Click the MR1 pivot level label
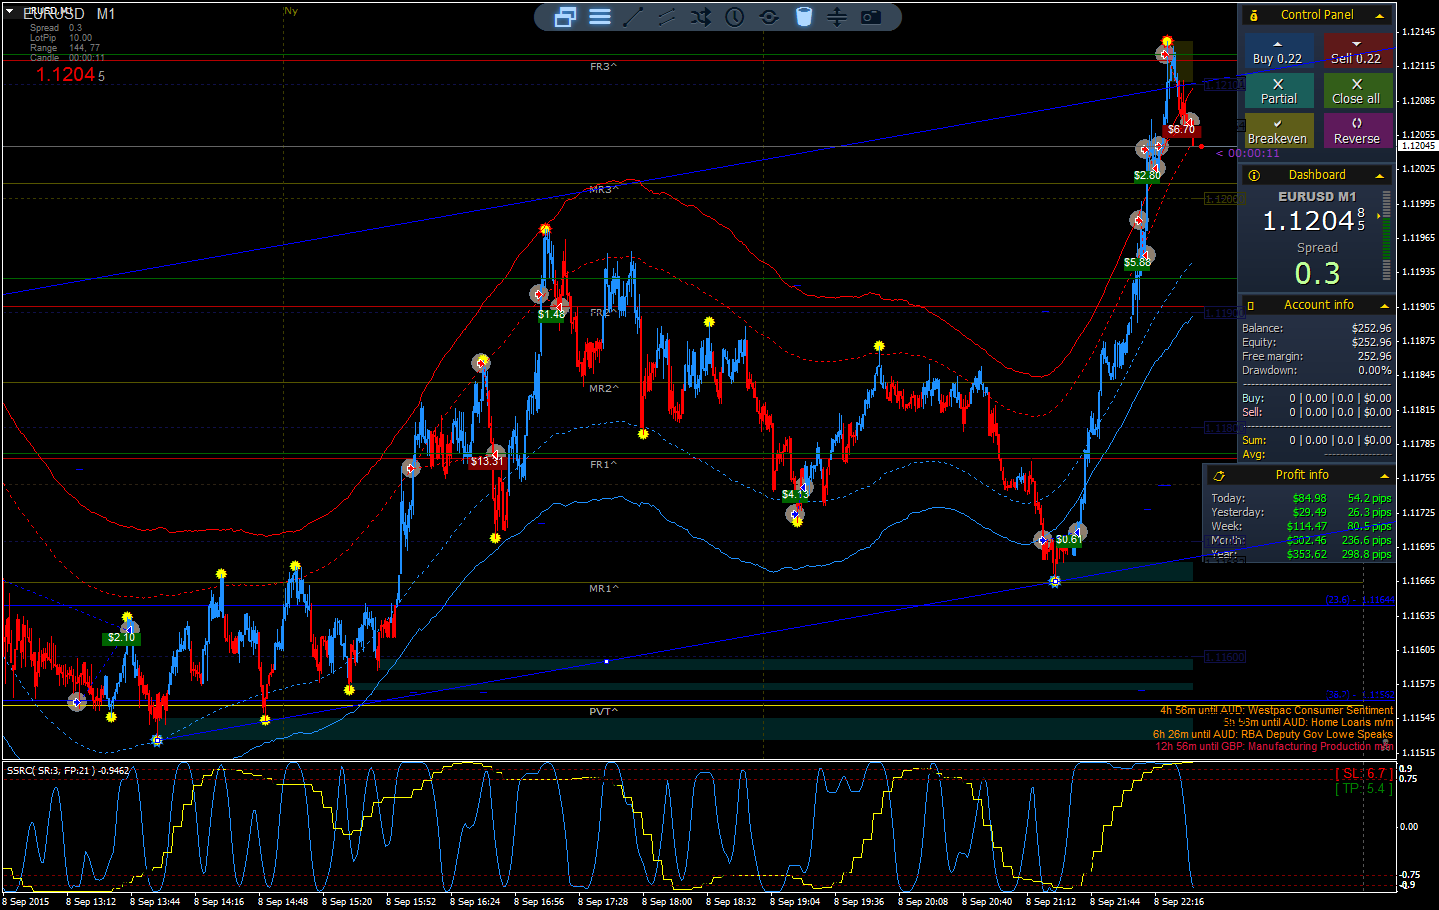Image resolution: width=1439 pixels, height=910 pixels. 603,589
